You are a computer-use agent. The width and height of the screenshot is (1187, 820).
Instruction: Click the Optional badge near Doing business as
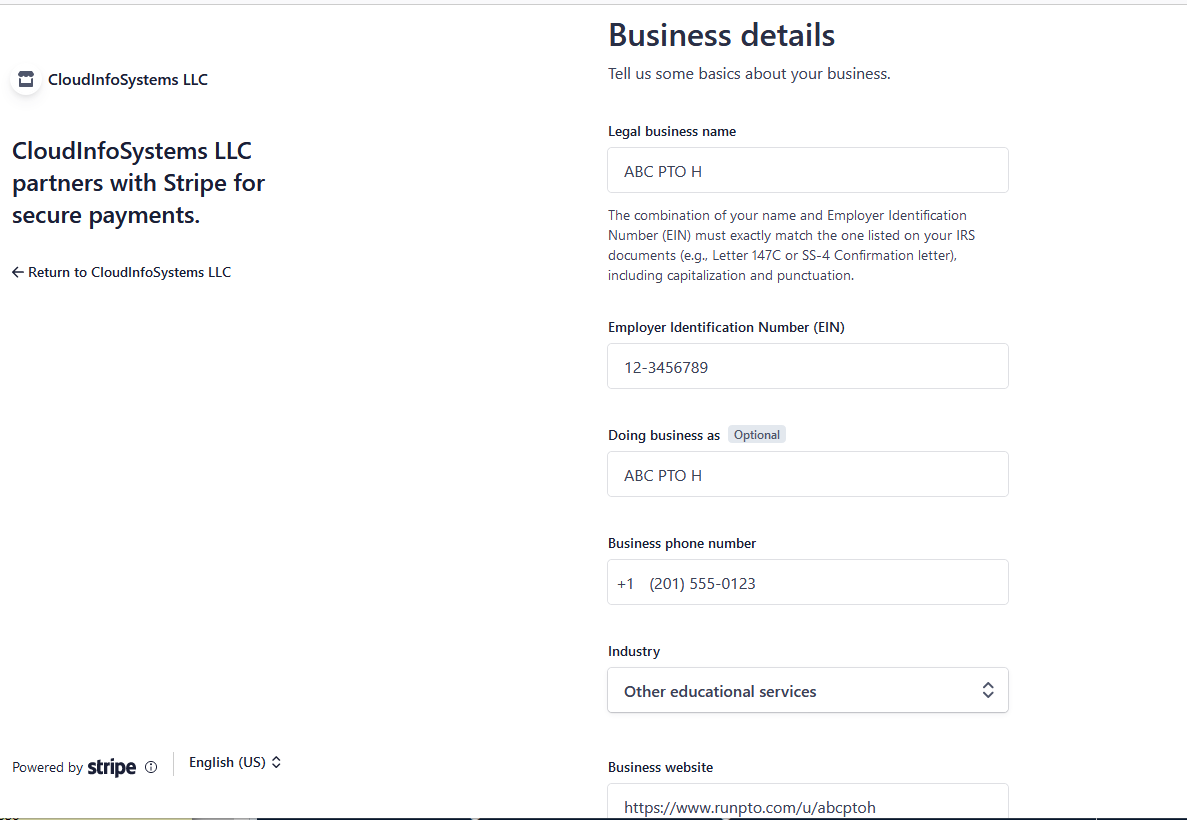[756, 434]
